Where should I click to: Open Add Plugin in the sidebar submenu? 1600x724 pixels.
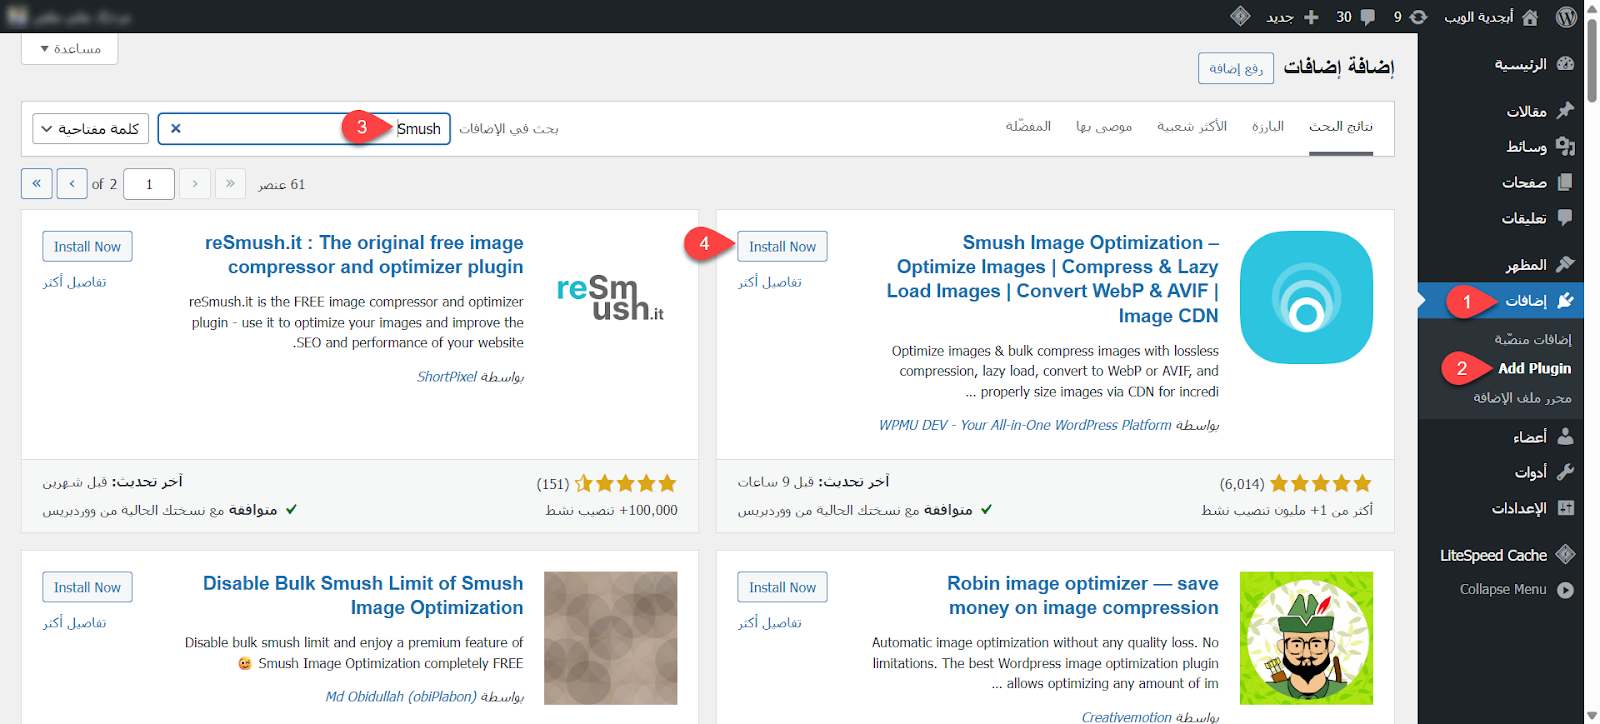tap(1534, 368)
